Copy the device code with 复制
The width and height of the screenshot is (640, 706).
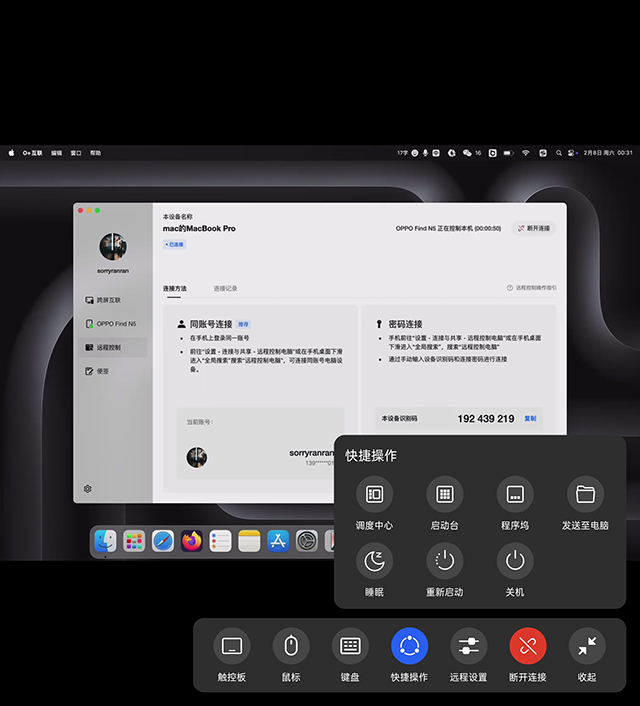click(530, 419)
